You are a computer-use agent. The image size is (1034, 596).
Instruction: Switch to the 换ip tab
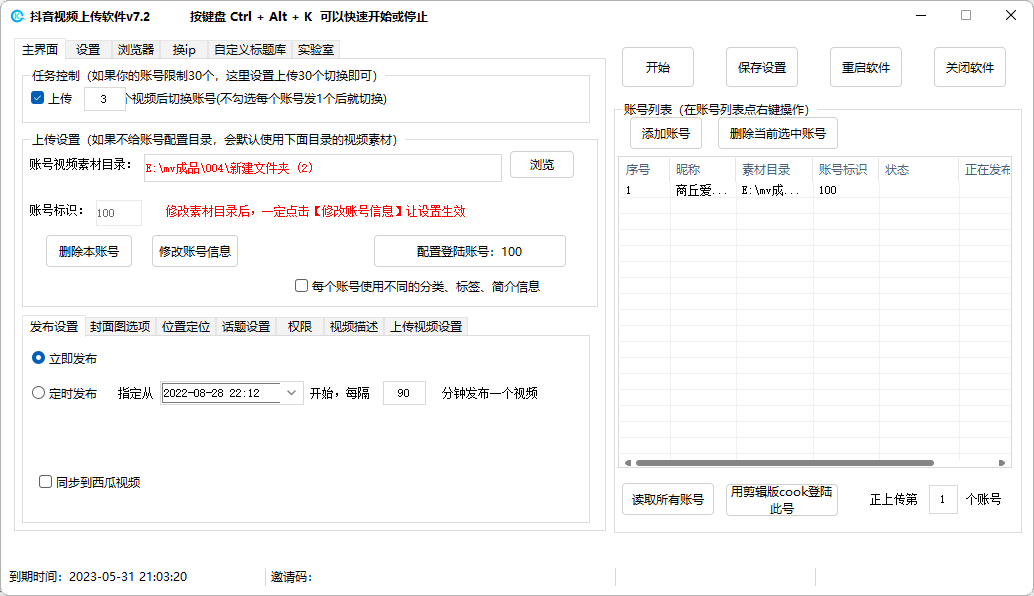click(x=185, y=49)
